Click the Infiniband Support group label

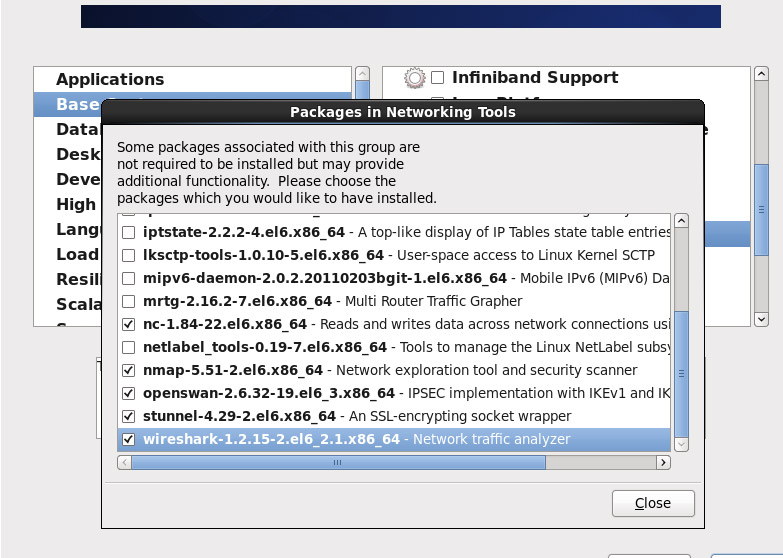[535, 77]
